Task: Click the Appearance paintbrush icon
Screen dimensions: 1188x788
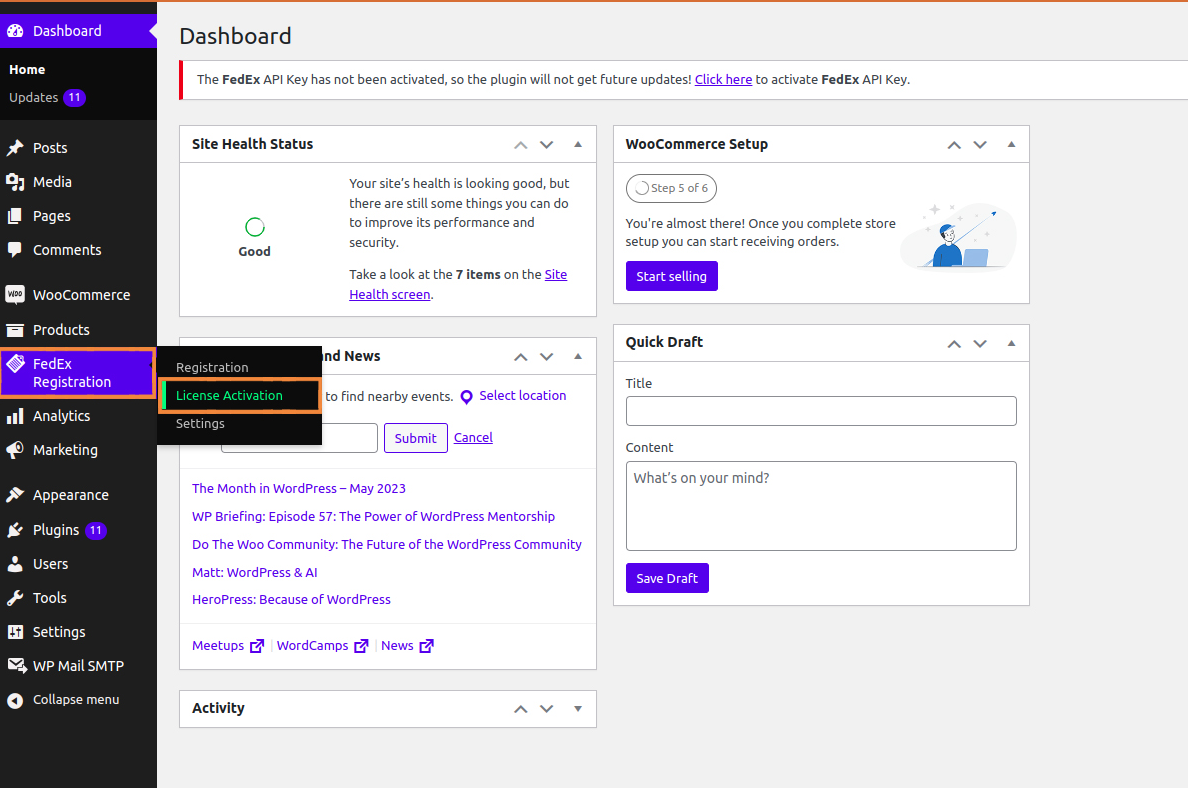Action: [15, 495]
